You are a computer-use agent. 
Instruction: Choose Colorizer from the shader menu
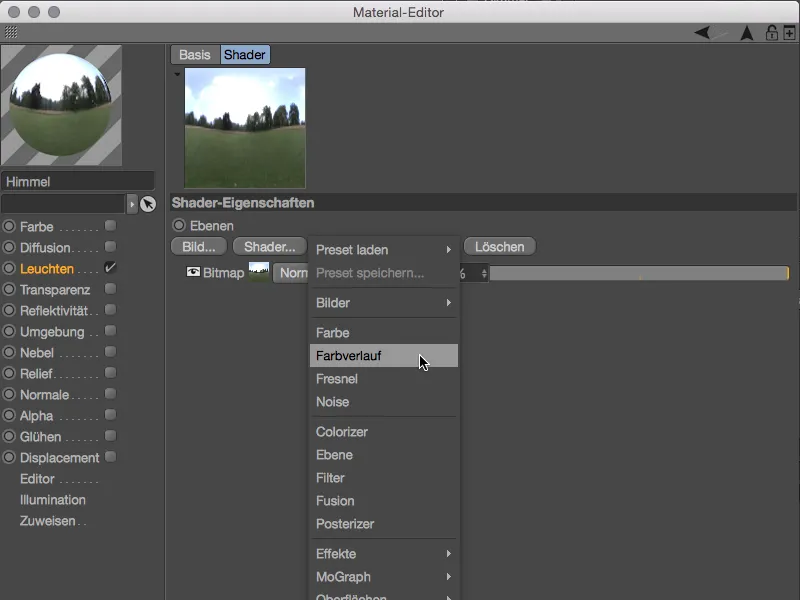tap(384, 432)
